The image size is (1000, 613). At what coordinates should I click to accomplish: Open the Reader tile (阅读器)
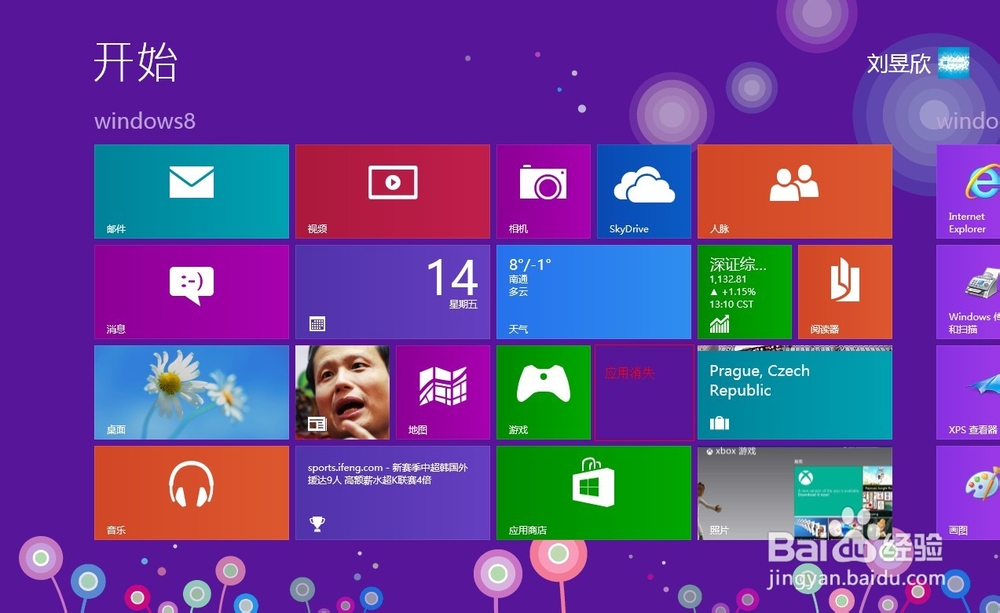tap(845, 292)
